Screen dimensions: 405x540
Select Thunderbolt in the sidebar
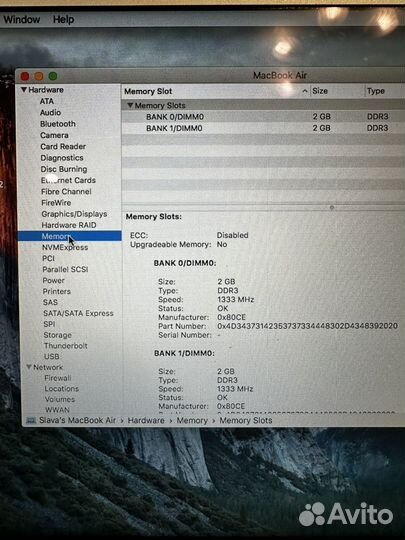pos(65,346)
